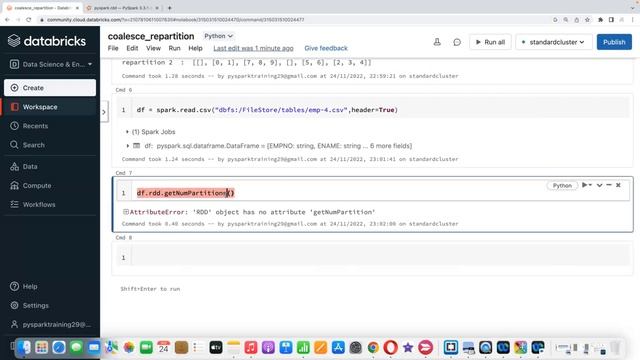This screenshot has height=360, width=640.
Task: Open the notebook Edit menu
Action: pyautogui.click(x=132, y=48)
